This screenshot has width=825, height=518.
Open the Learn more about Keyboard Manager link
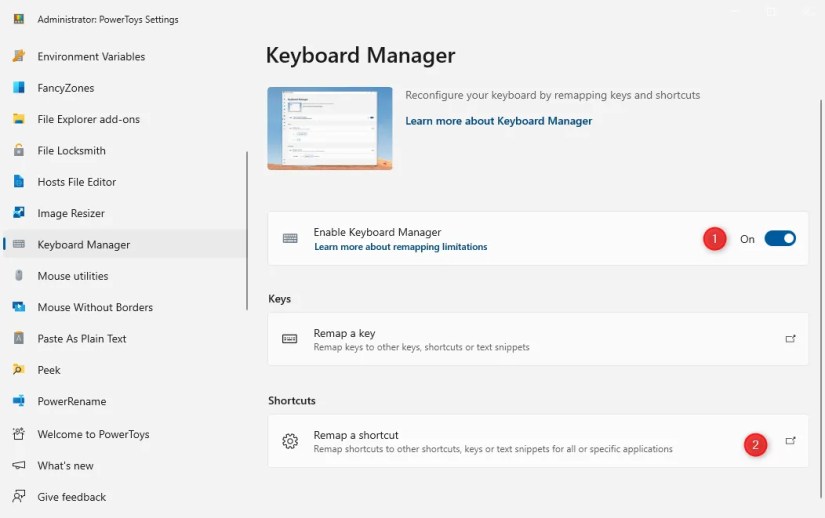[498, 121]
